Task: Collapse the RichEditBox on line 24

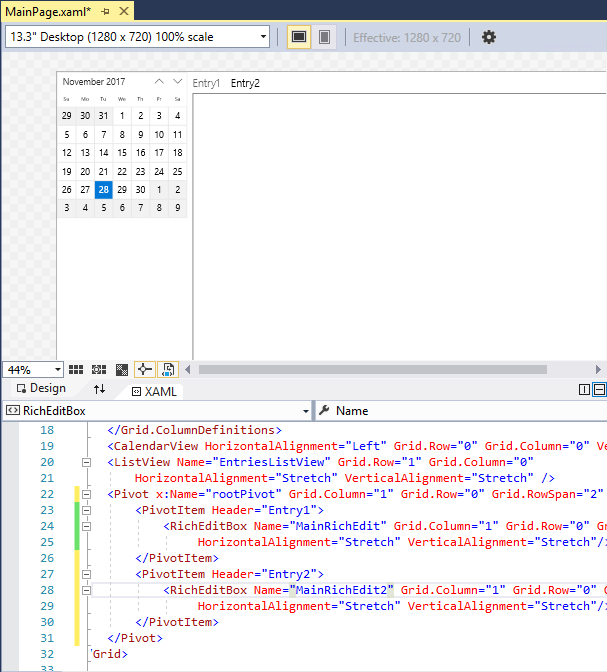Action: (87, 526)
